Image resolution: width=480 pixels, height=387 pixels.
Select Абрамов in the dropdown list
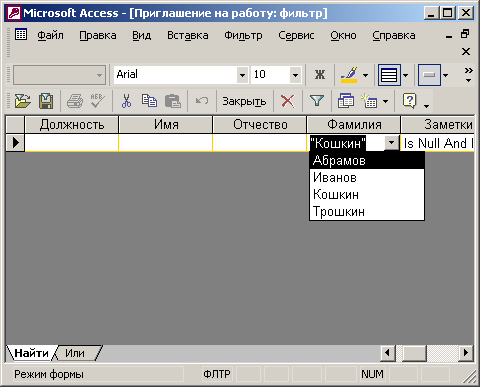tap(367, 161)
